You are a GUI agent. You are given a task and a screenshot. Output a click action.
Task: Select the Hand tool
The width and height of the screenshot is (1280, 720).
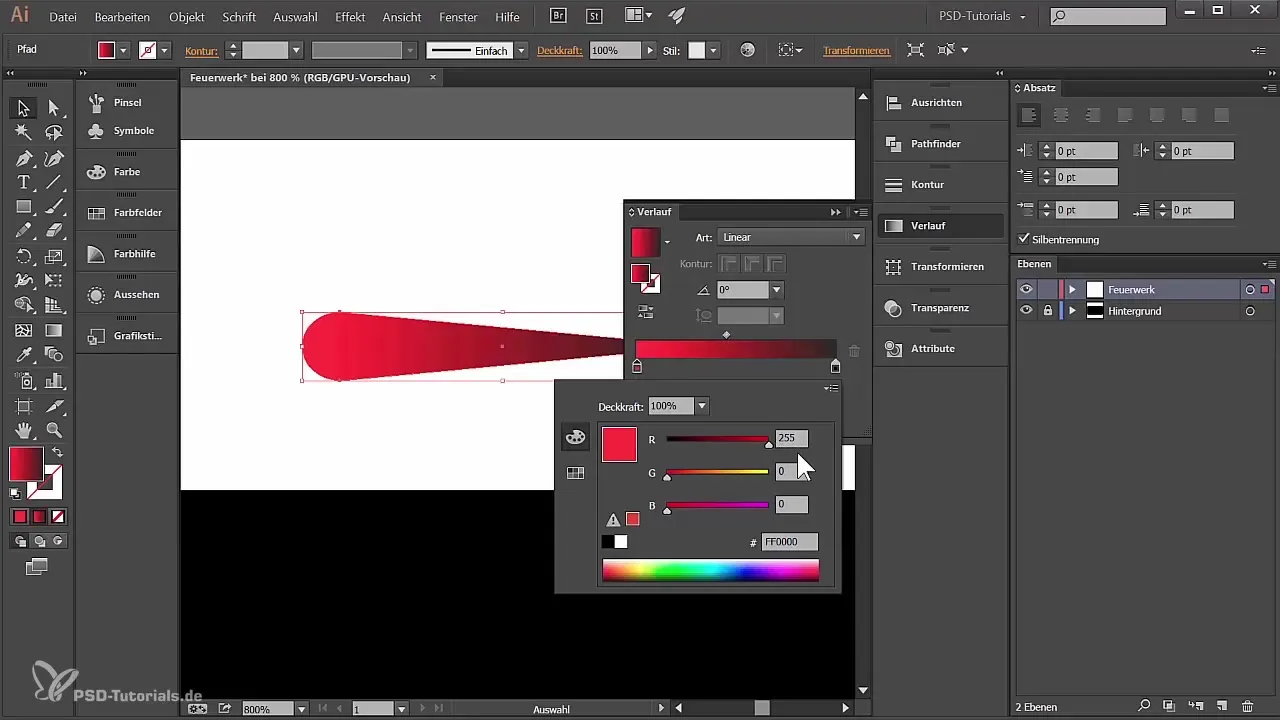24,430
